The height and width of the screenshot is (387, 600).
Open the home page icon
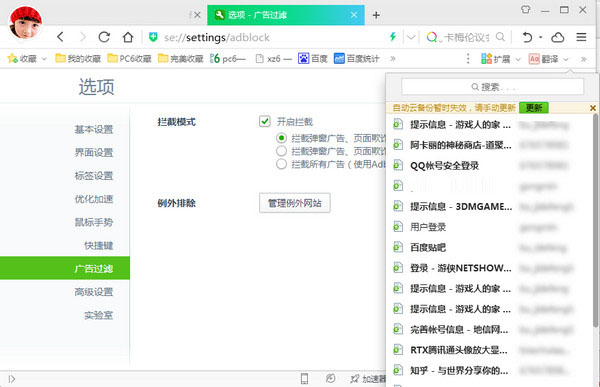[x=128, y=37]
